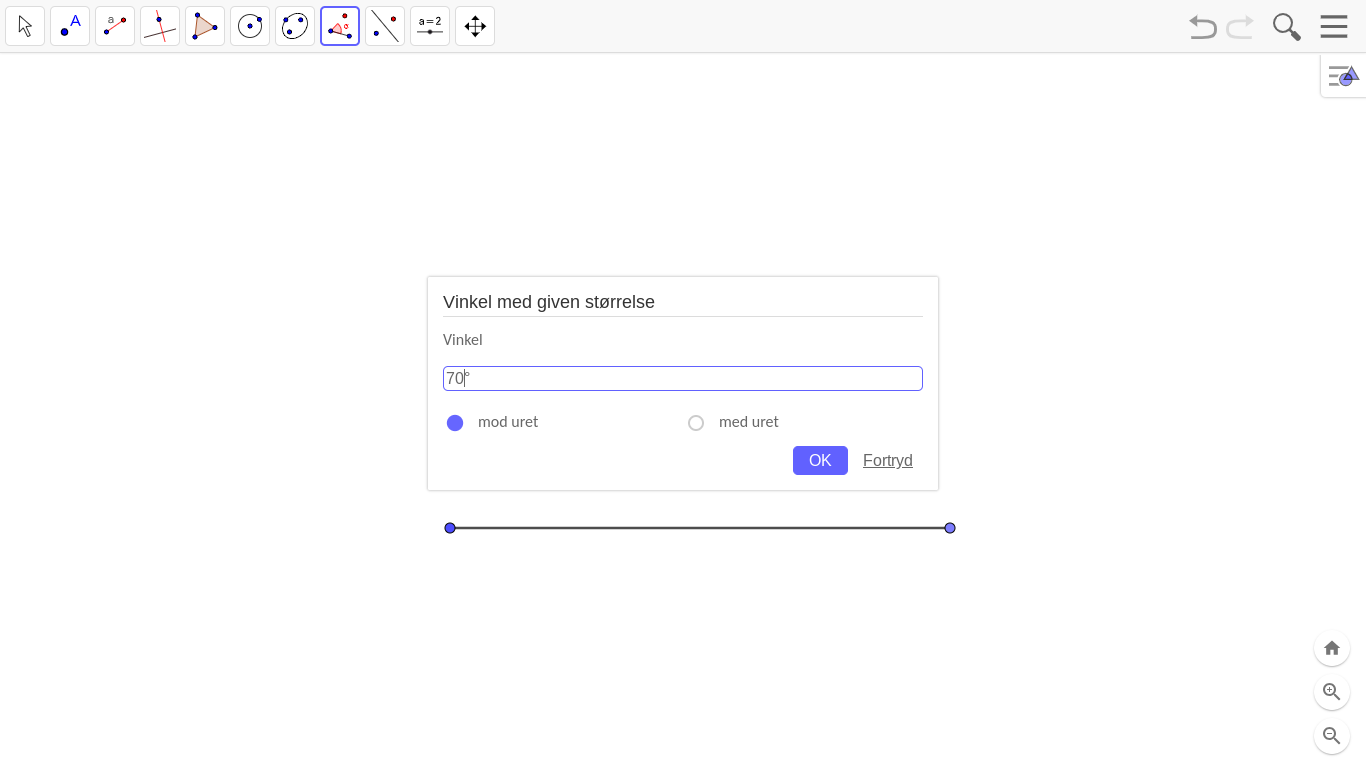
Task: Choose the Line through two points tool
Action: point(115,26)
